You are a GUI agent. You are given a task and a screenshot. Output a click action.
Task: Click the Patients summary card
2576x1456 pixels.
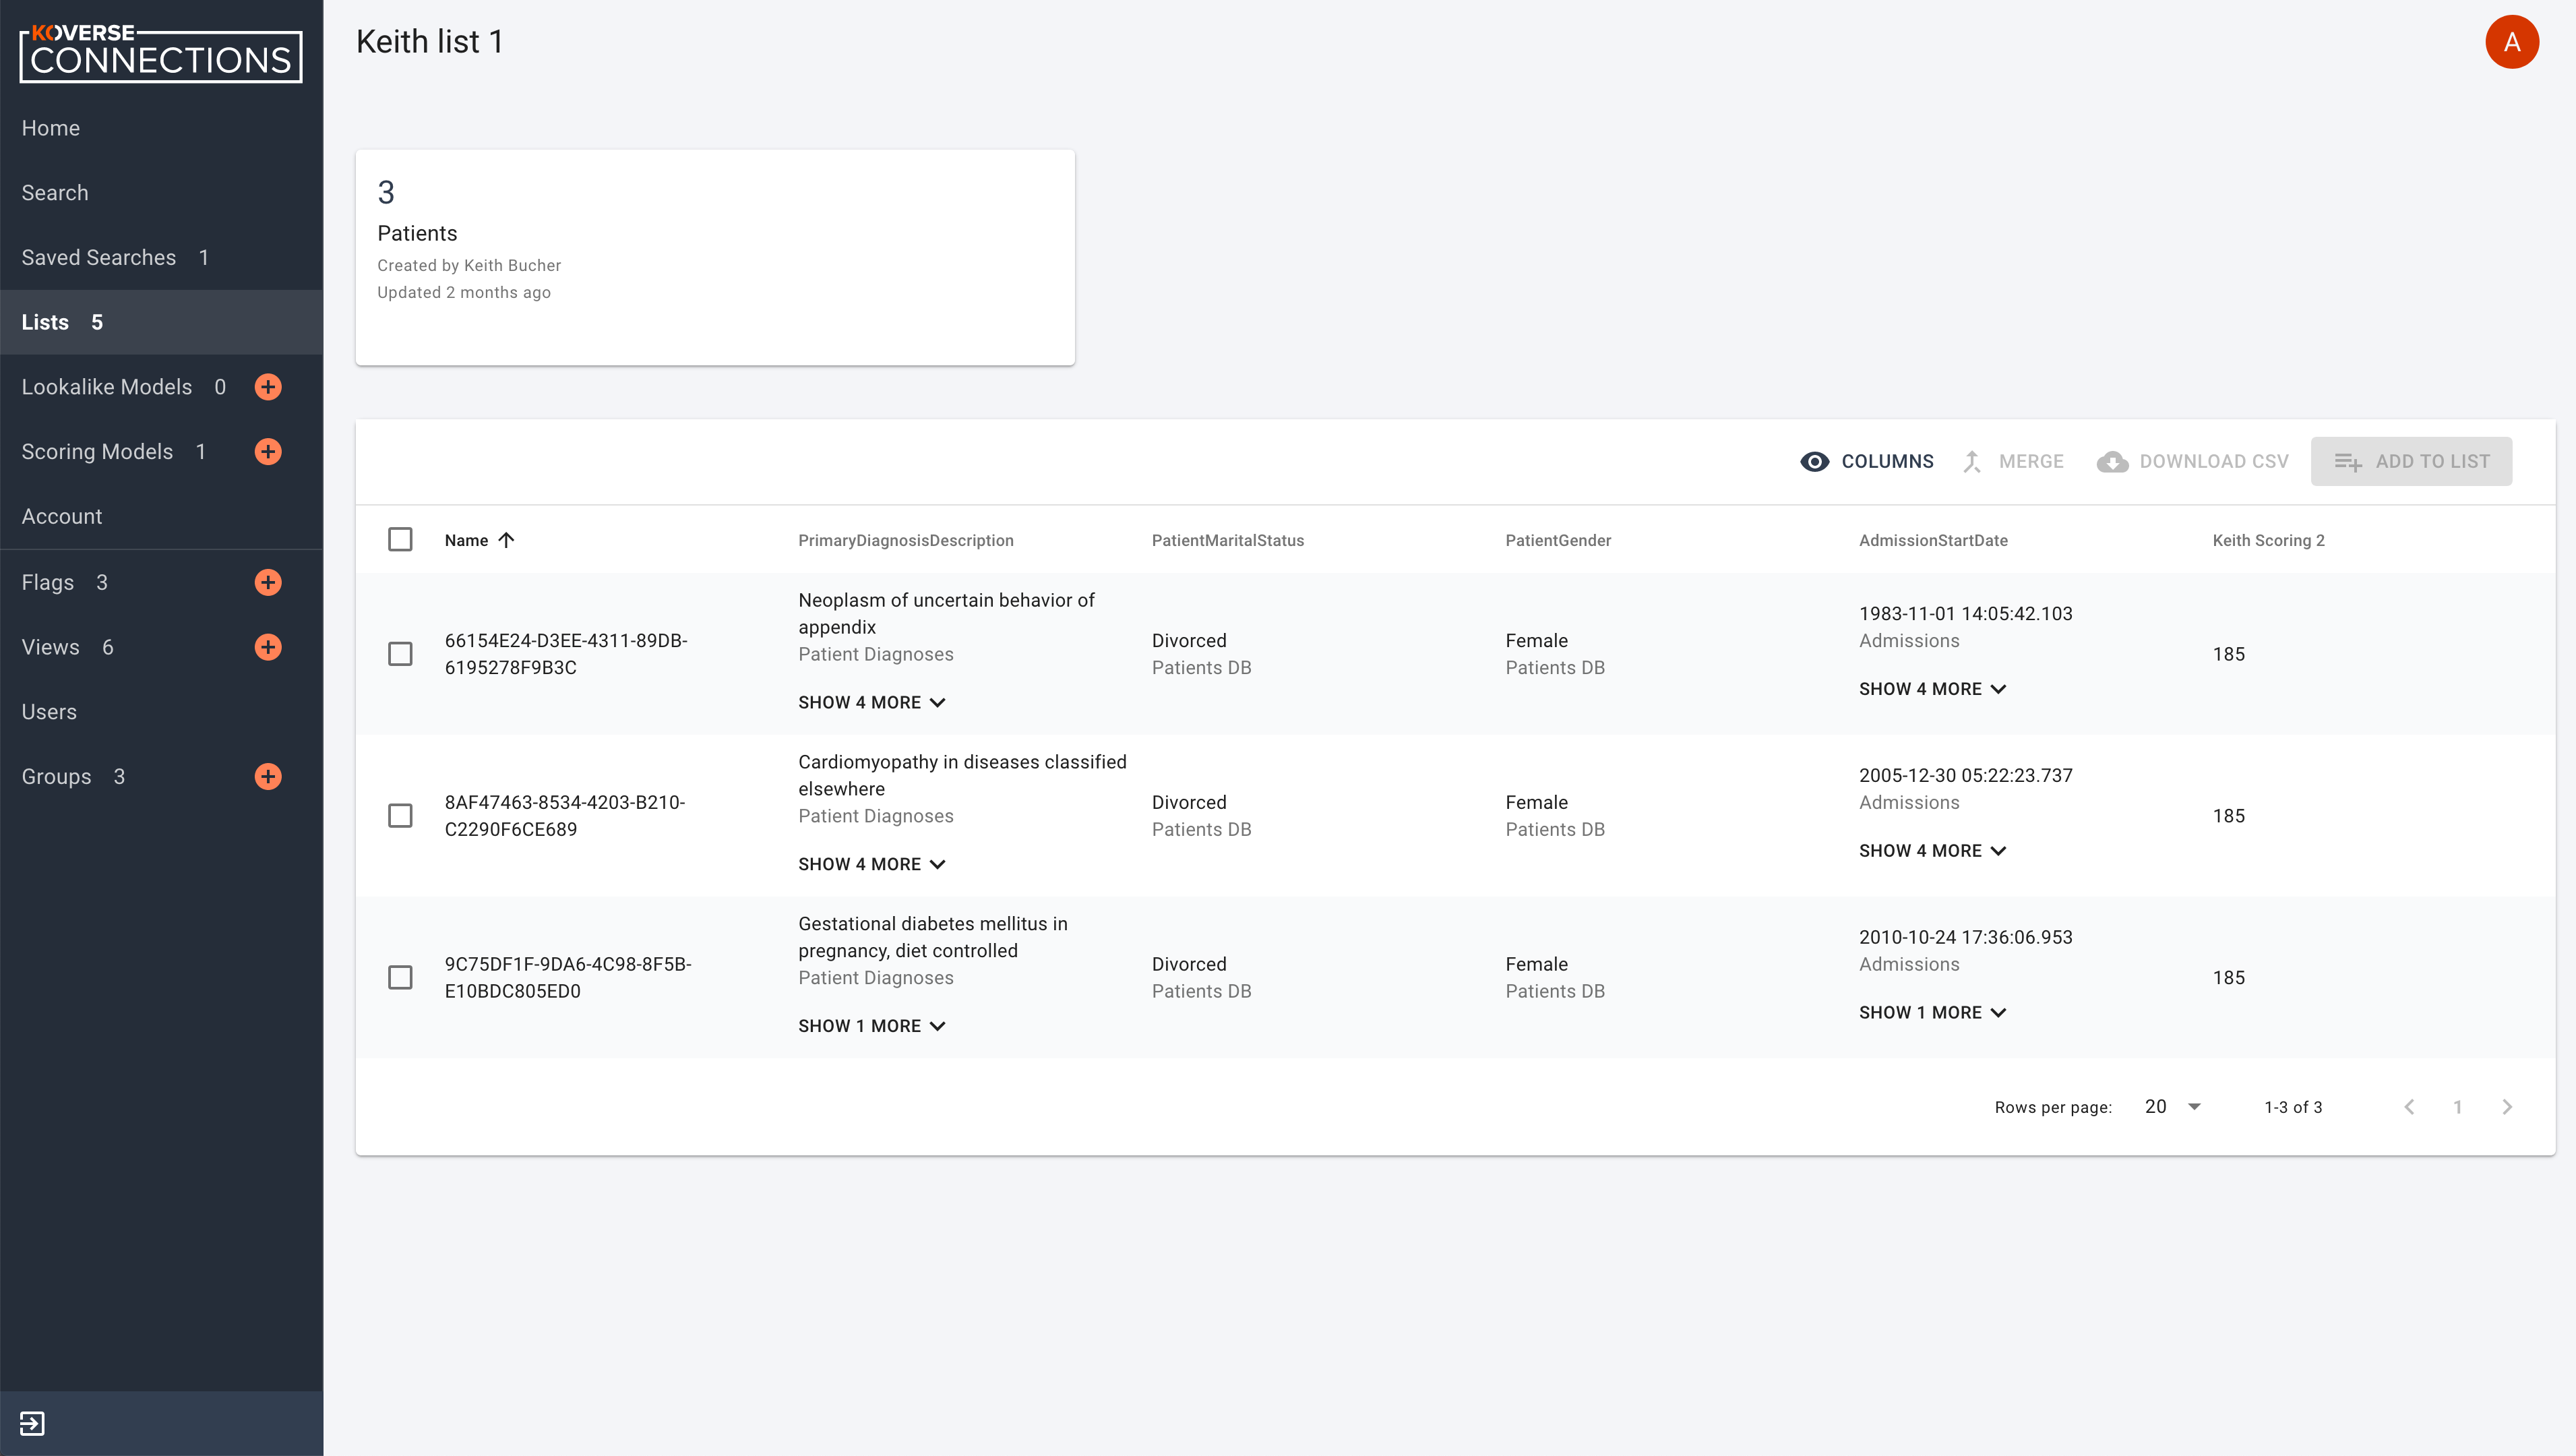pos(715,258)
